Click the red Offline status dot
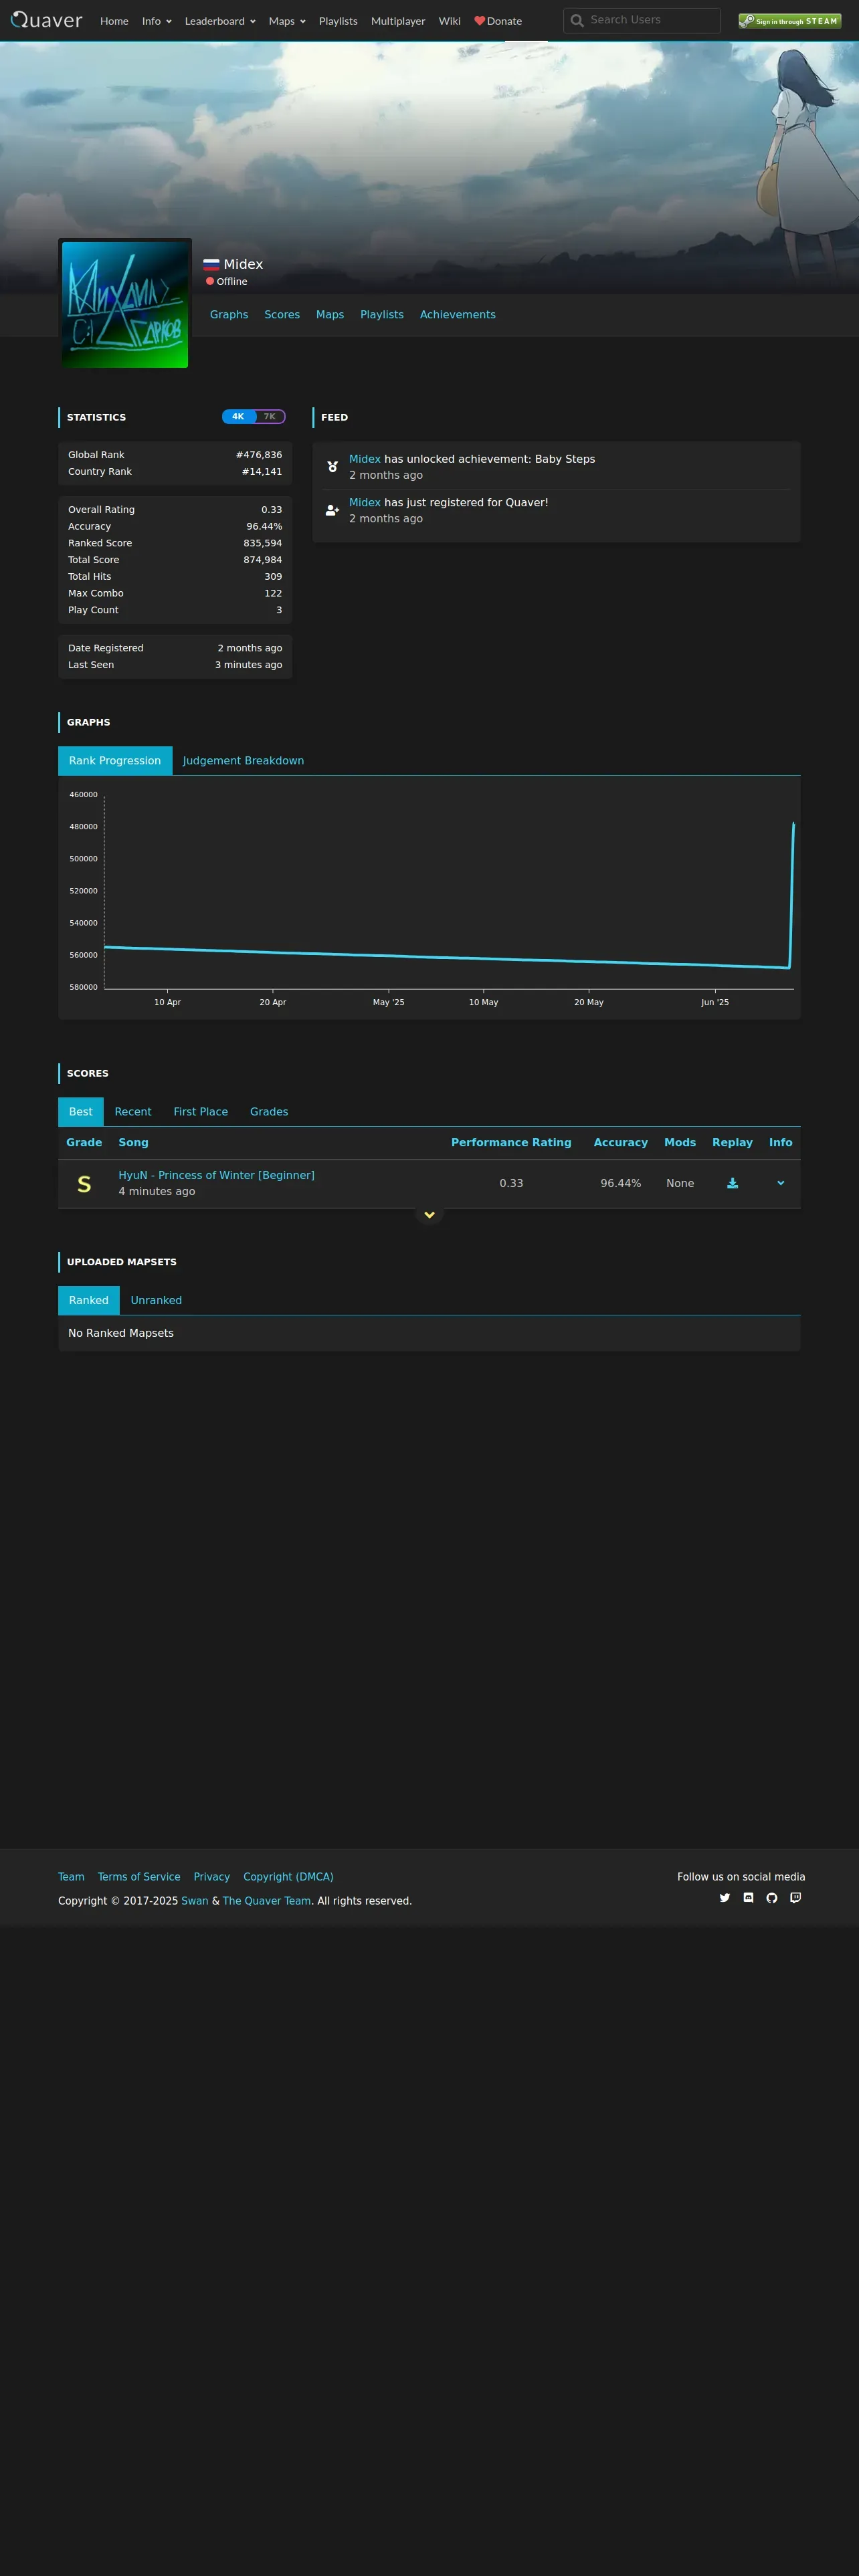This screenshot has height=2576, width=859. (x=210, y=281)
